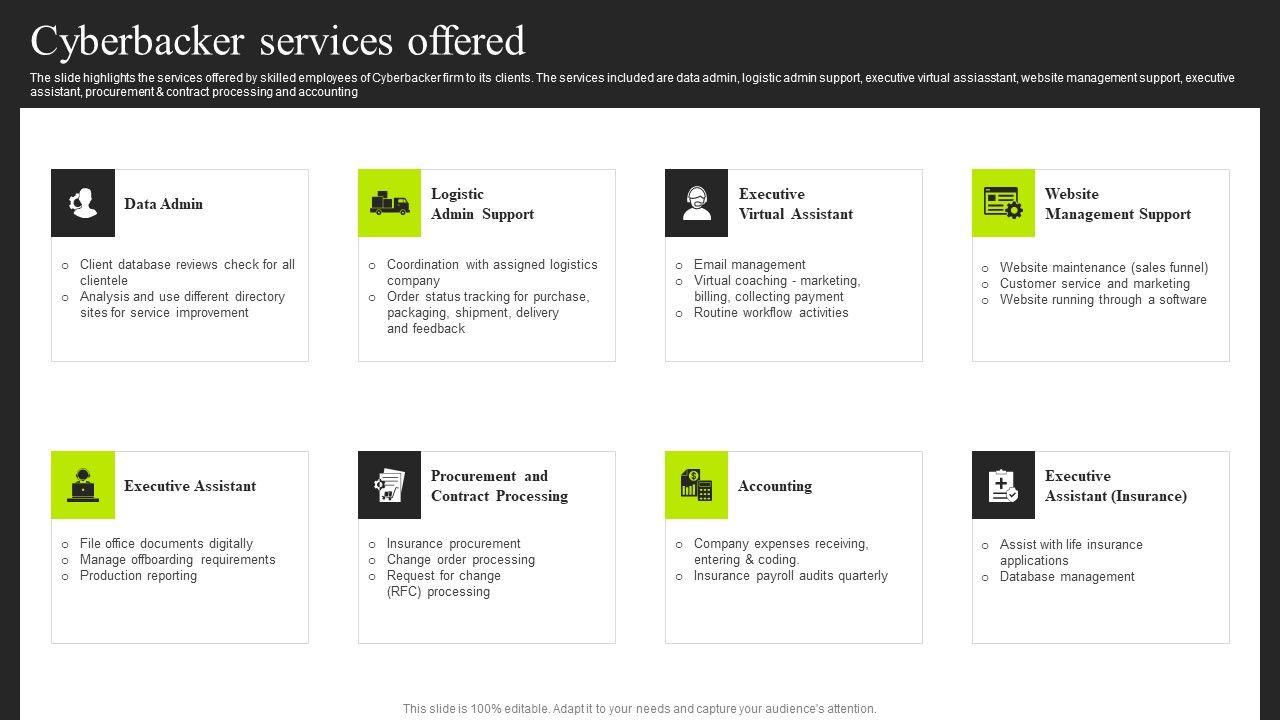Viewport: 1280px width, 720px height.
Task: Select the Website Management Support gear icon
Action: (x=1003, y=203)
